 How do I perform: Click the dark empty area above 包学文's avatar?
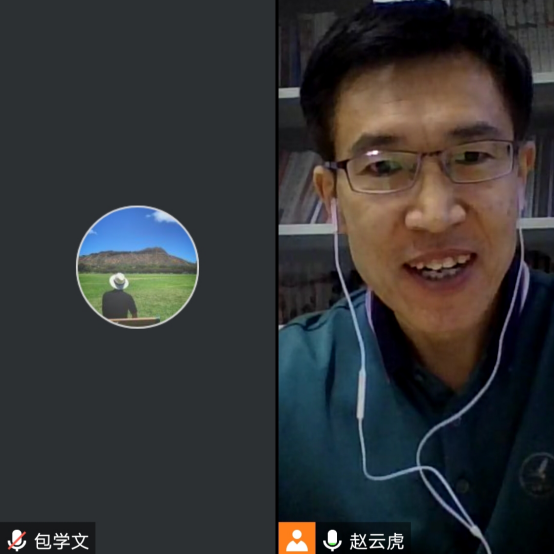pyautogui.click(x=137, y=102)
